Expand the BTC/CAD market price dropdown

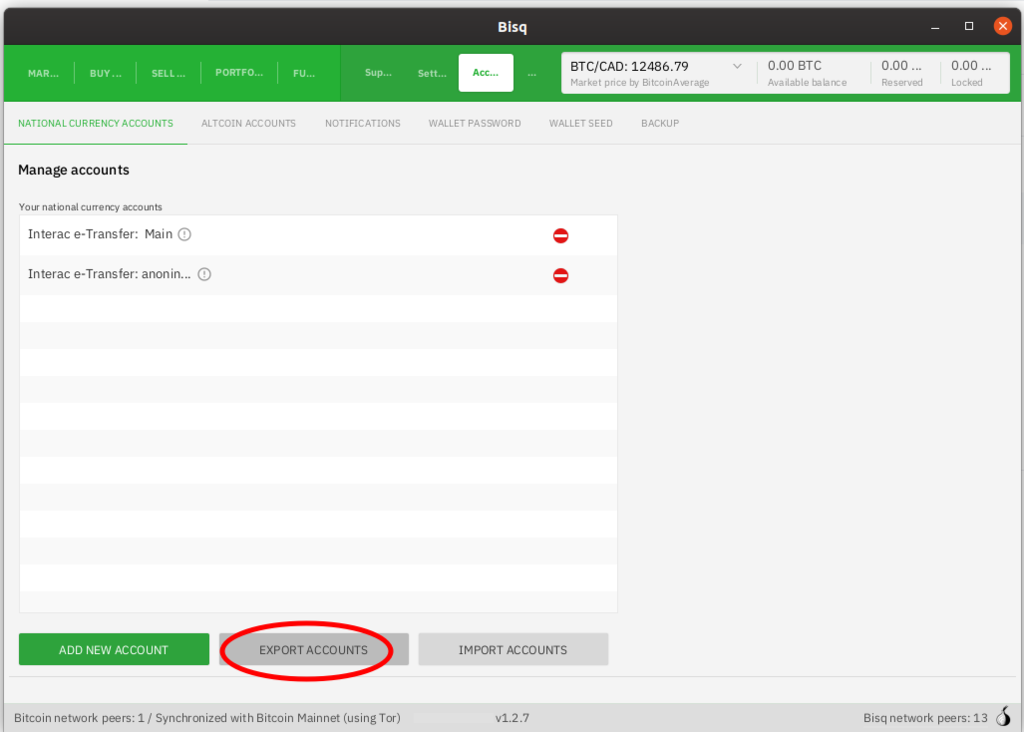[738, 67]
